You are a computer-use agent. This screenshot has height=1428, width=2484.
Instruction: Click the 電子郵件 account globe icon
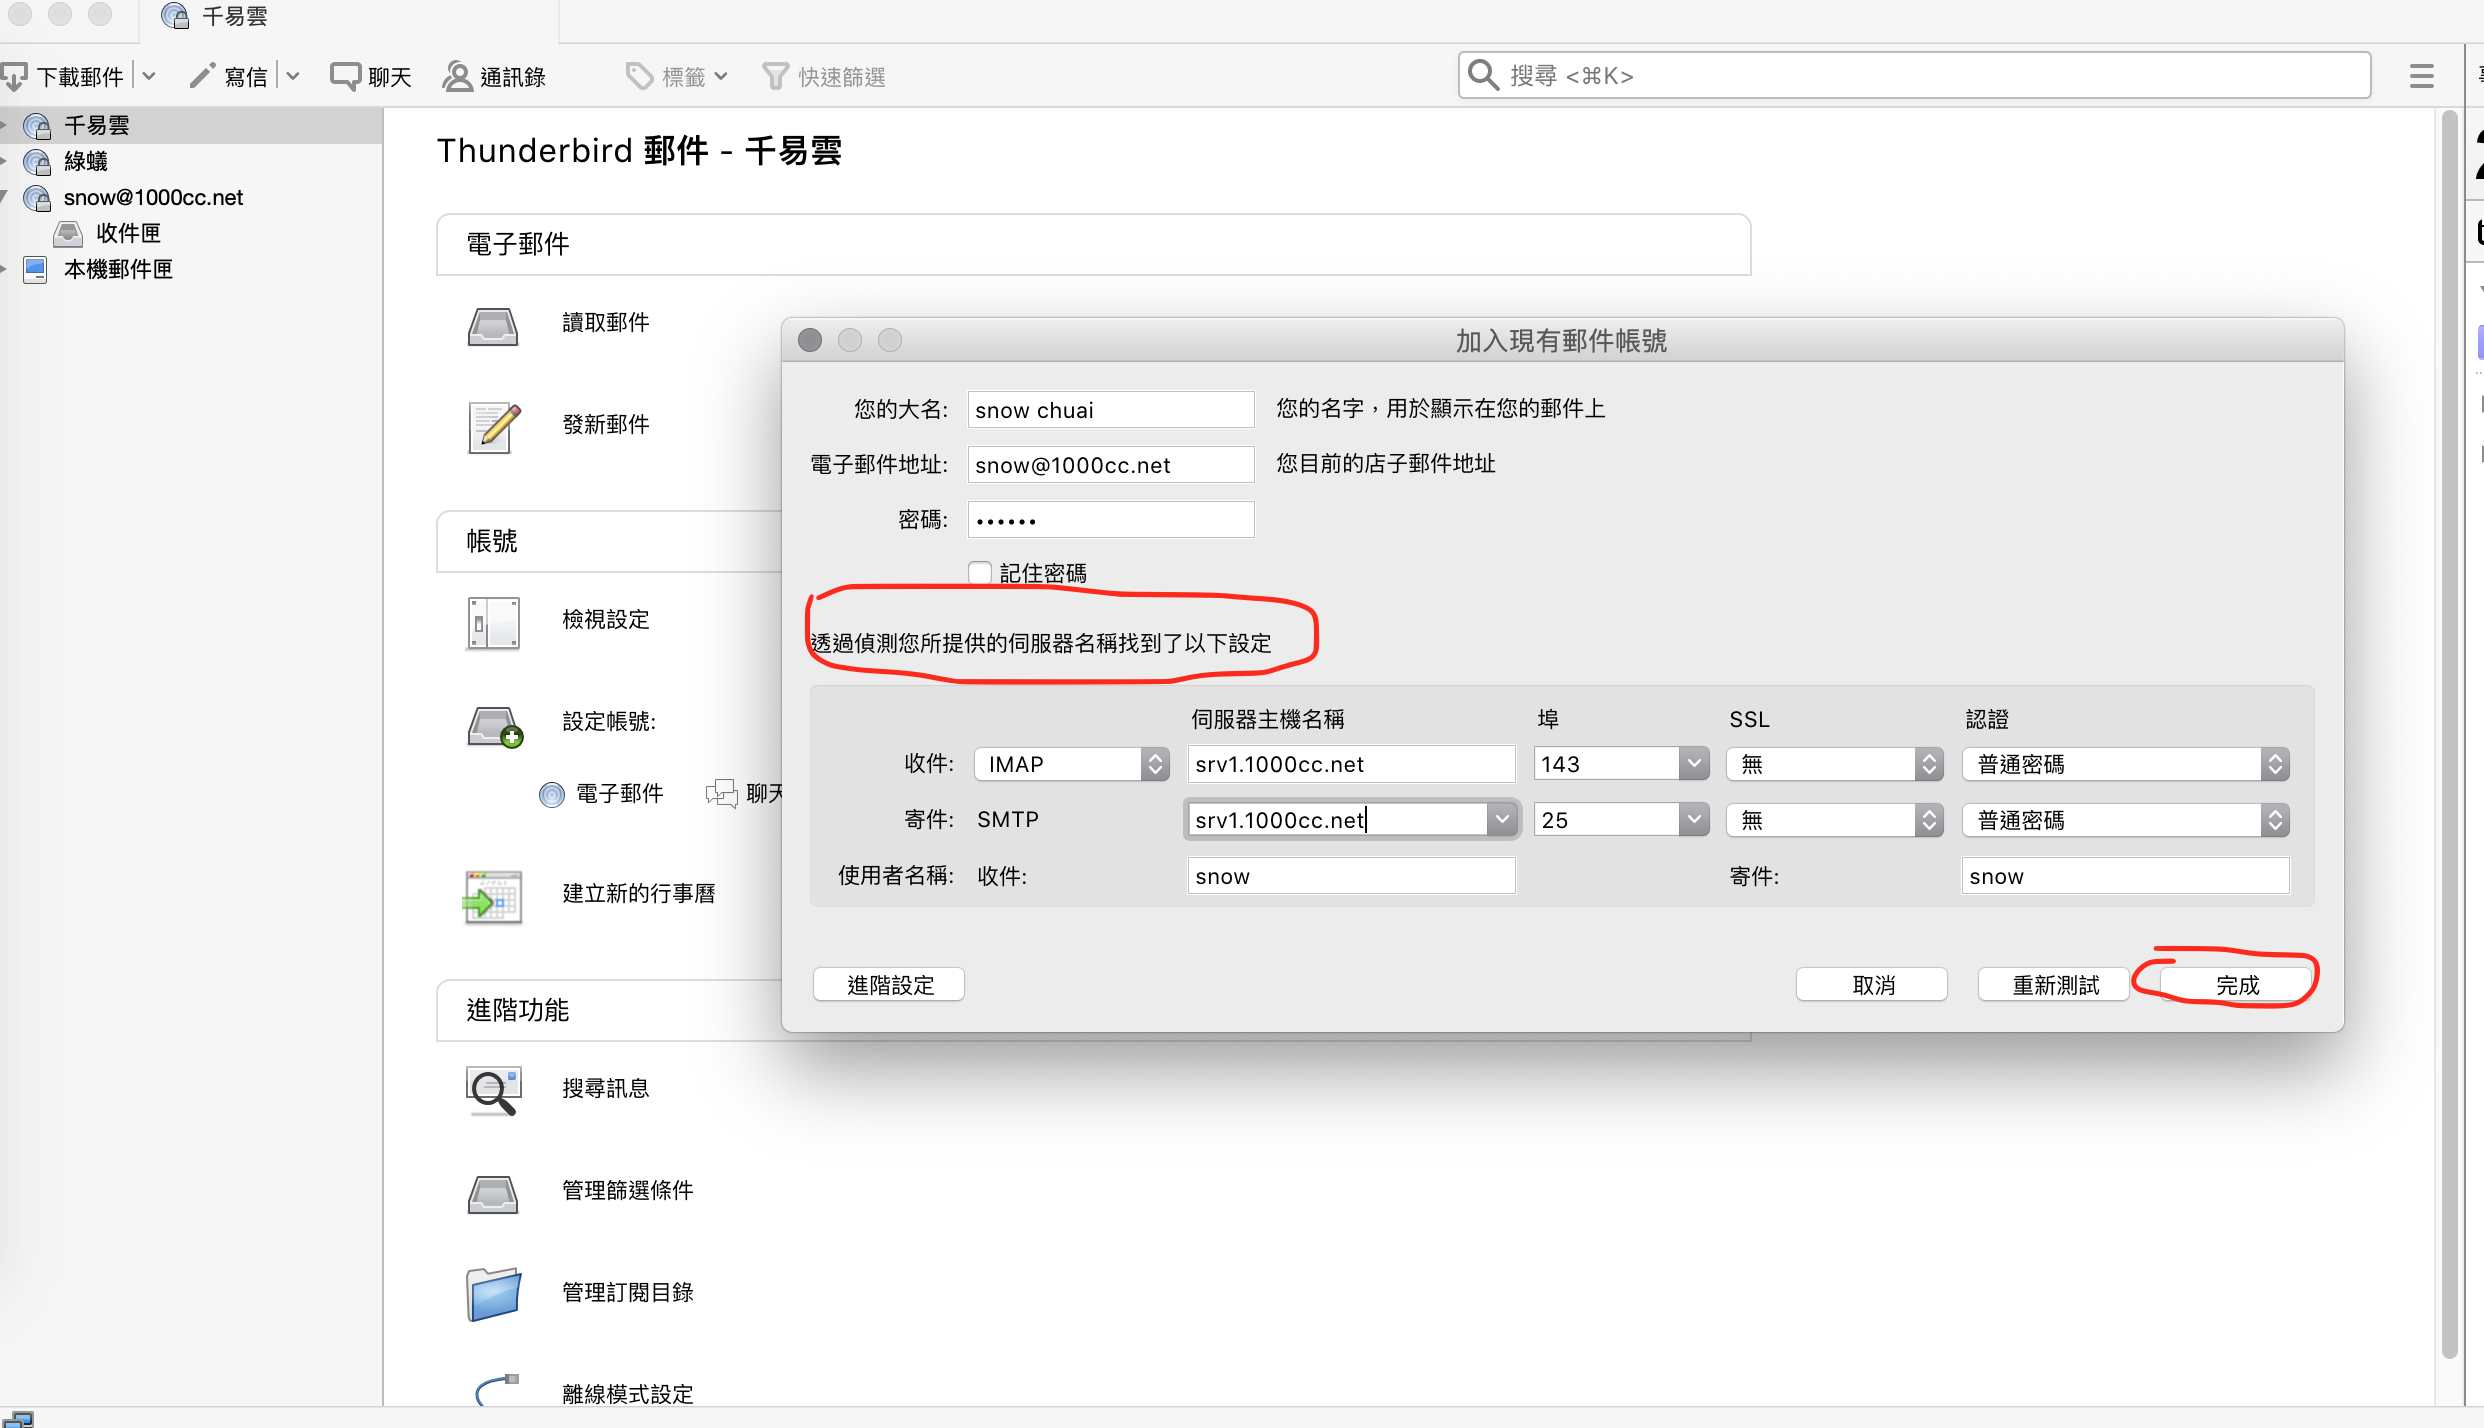tap(552, 795)
